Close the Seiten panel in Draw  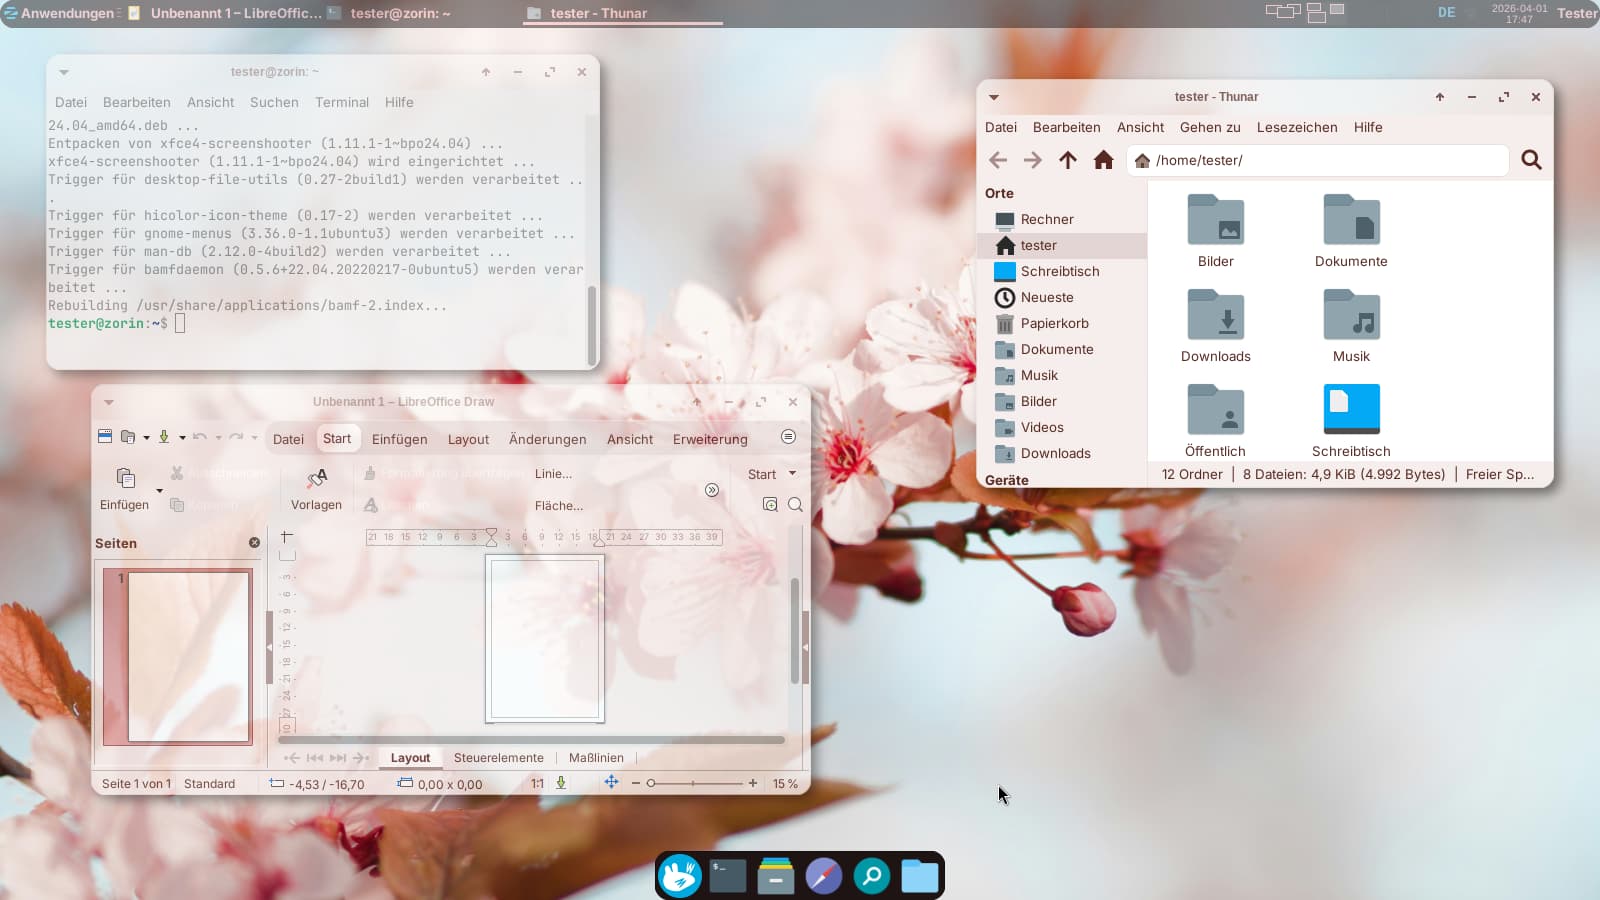(254, 543)
